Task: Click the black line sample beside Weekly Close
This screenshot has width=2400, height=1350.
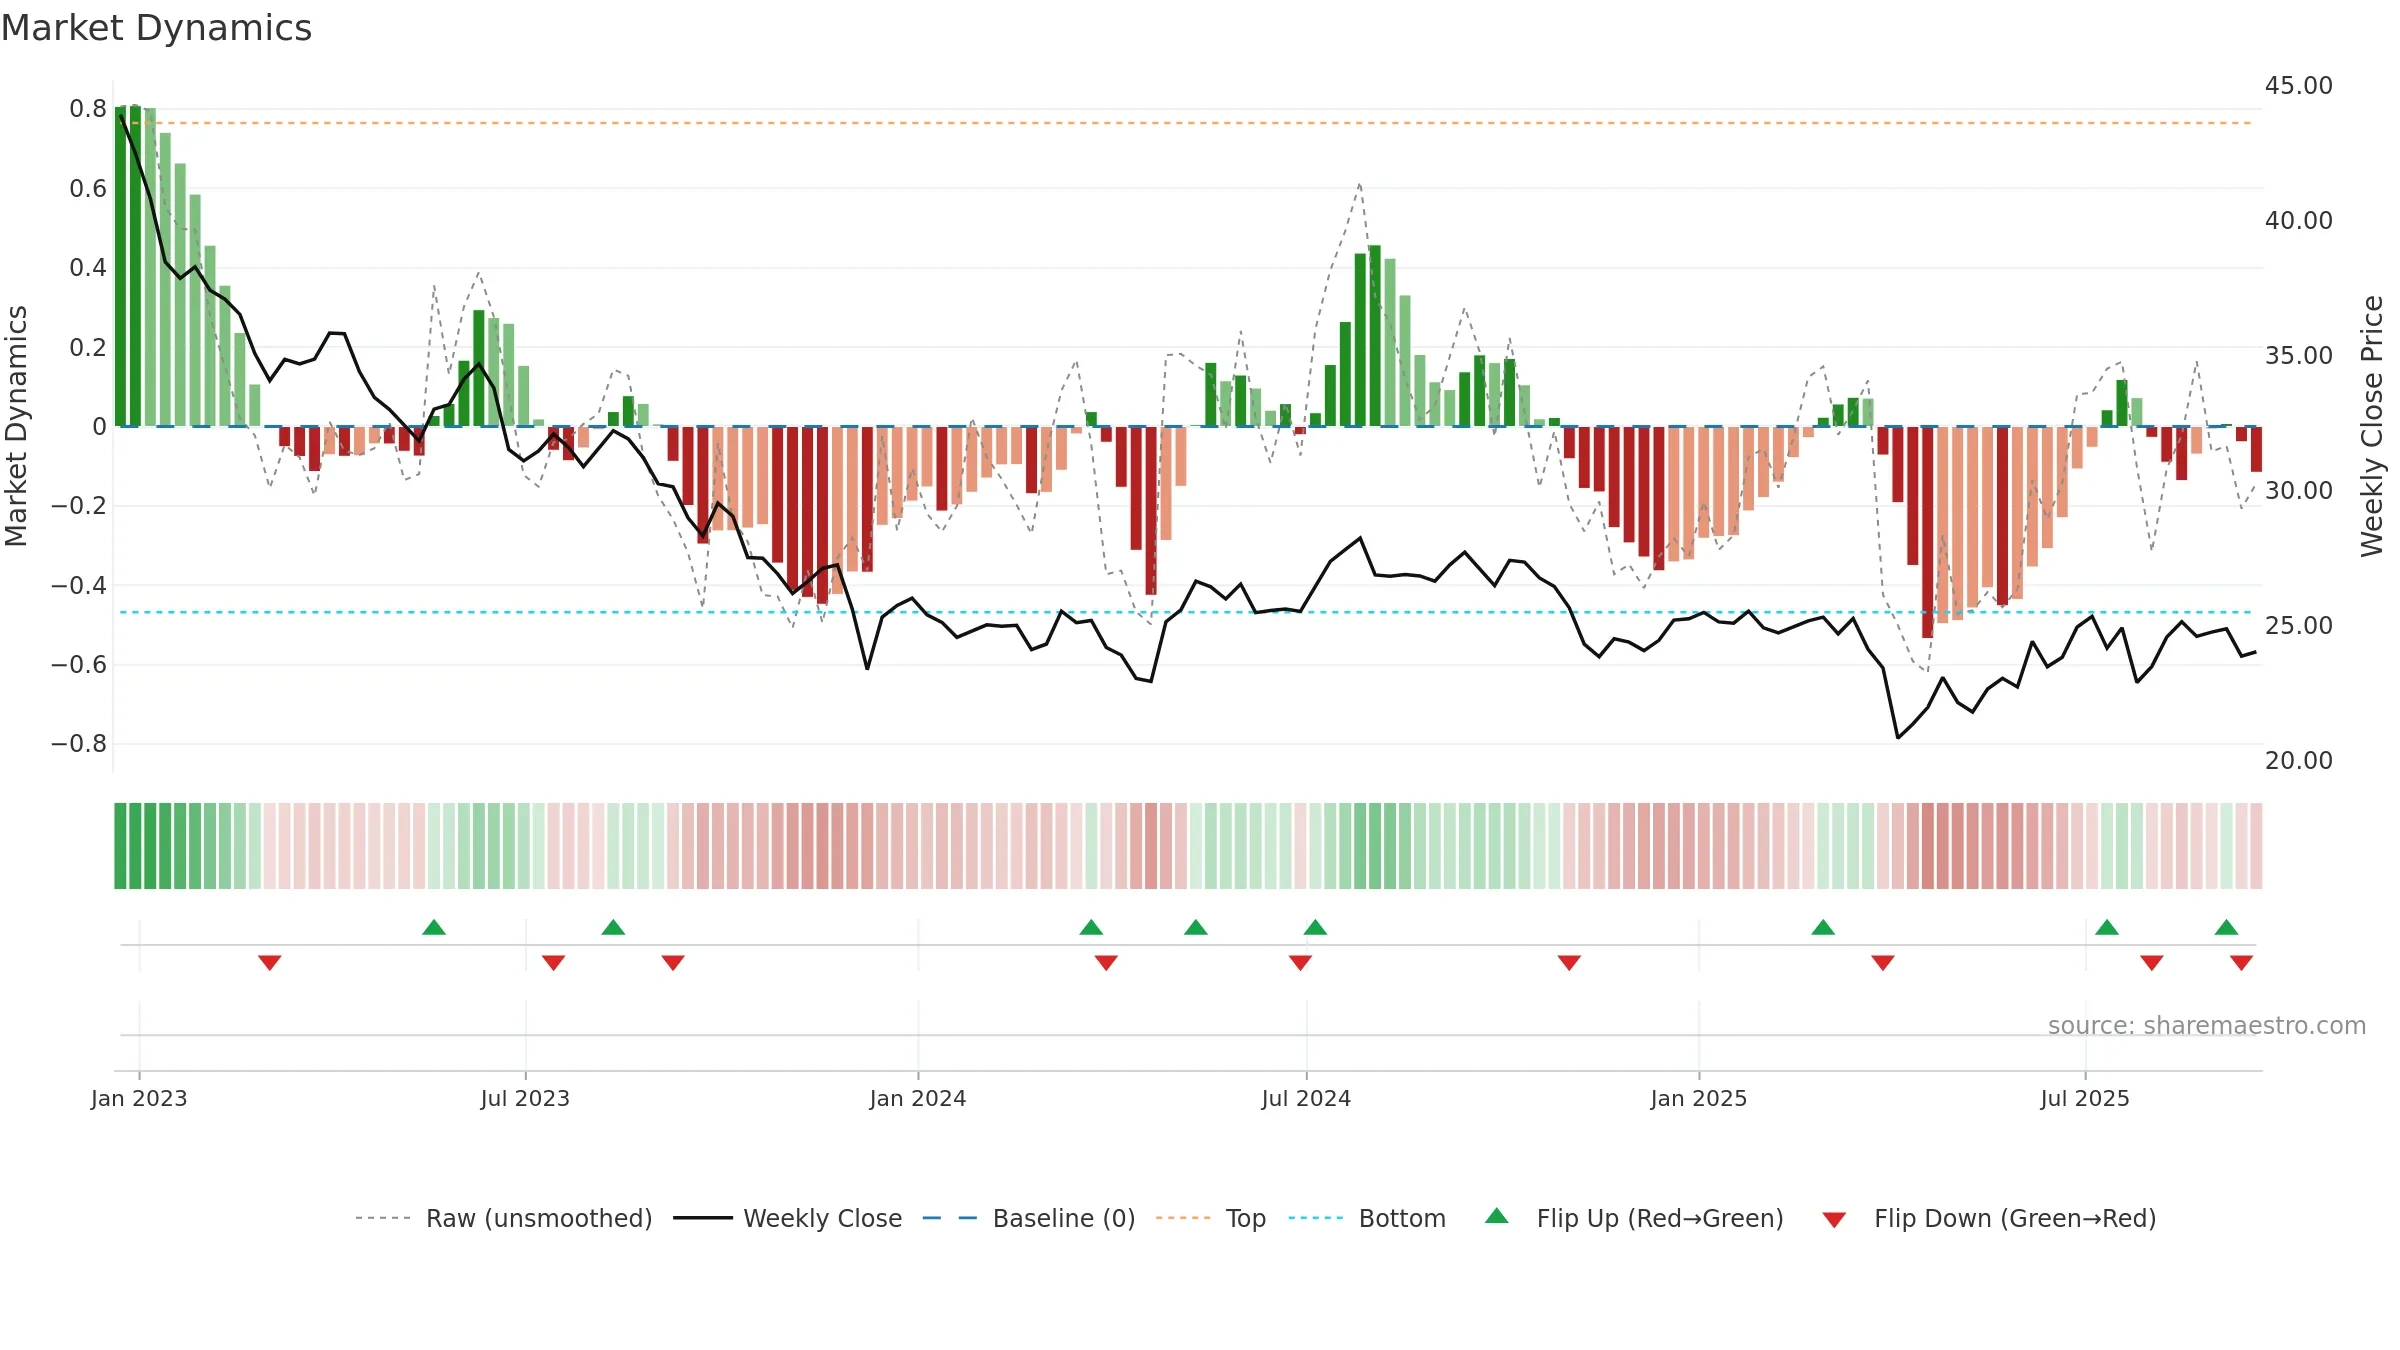Action: pos(703,1218)
